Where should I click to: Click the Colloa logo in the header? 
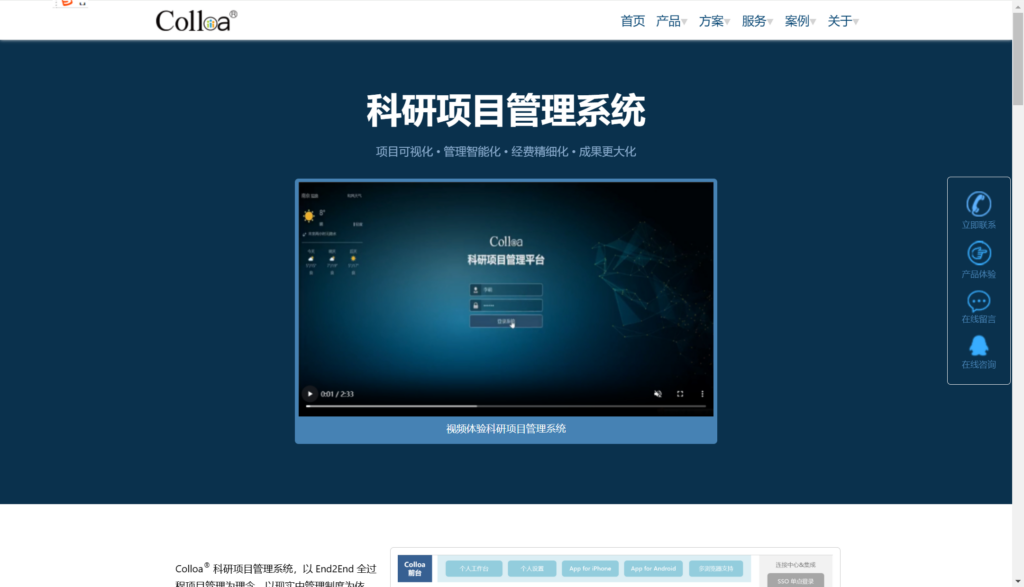196,20
